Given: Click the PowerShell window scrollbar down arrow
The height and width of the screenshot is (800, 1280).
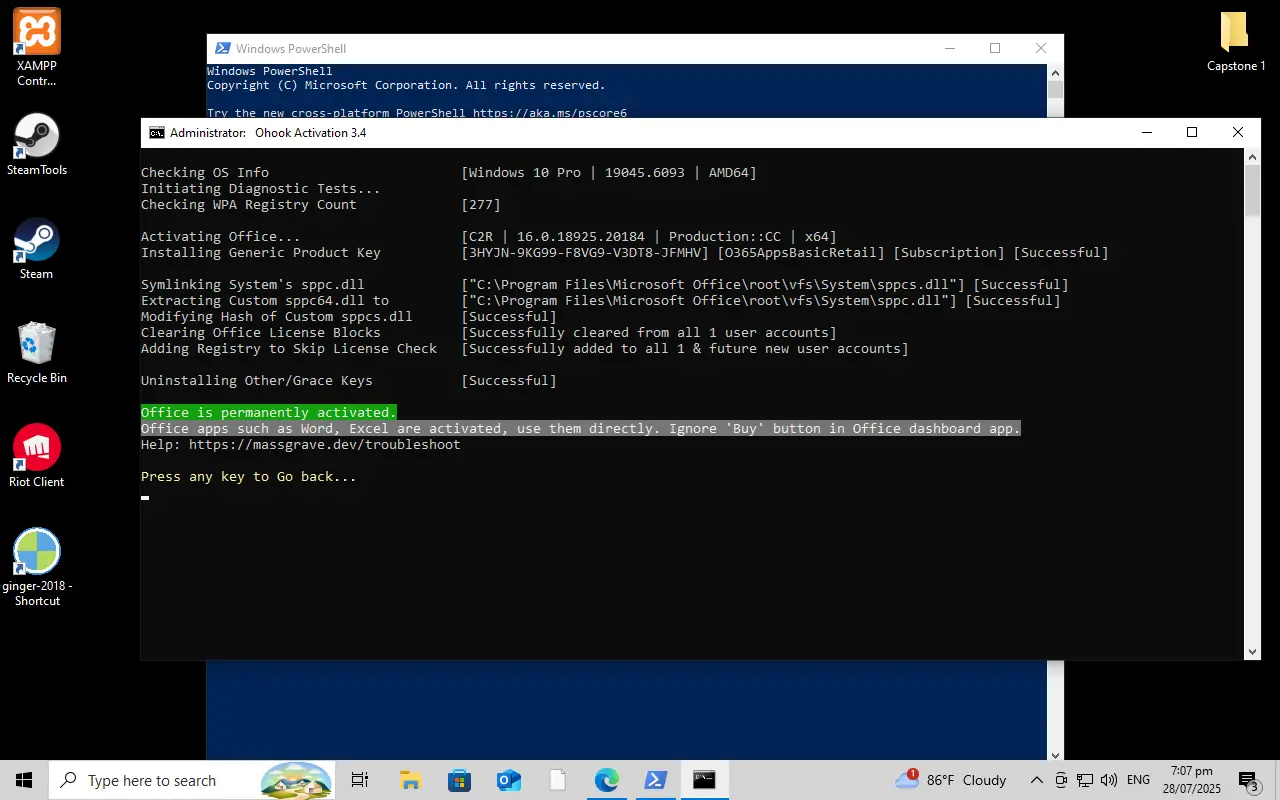Looking at the screenshot, I should [1055, 755].
